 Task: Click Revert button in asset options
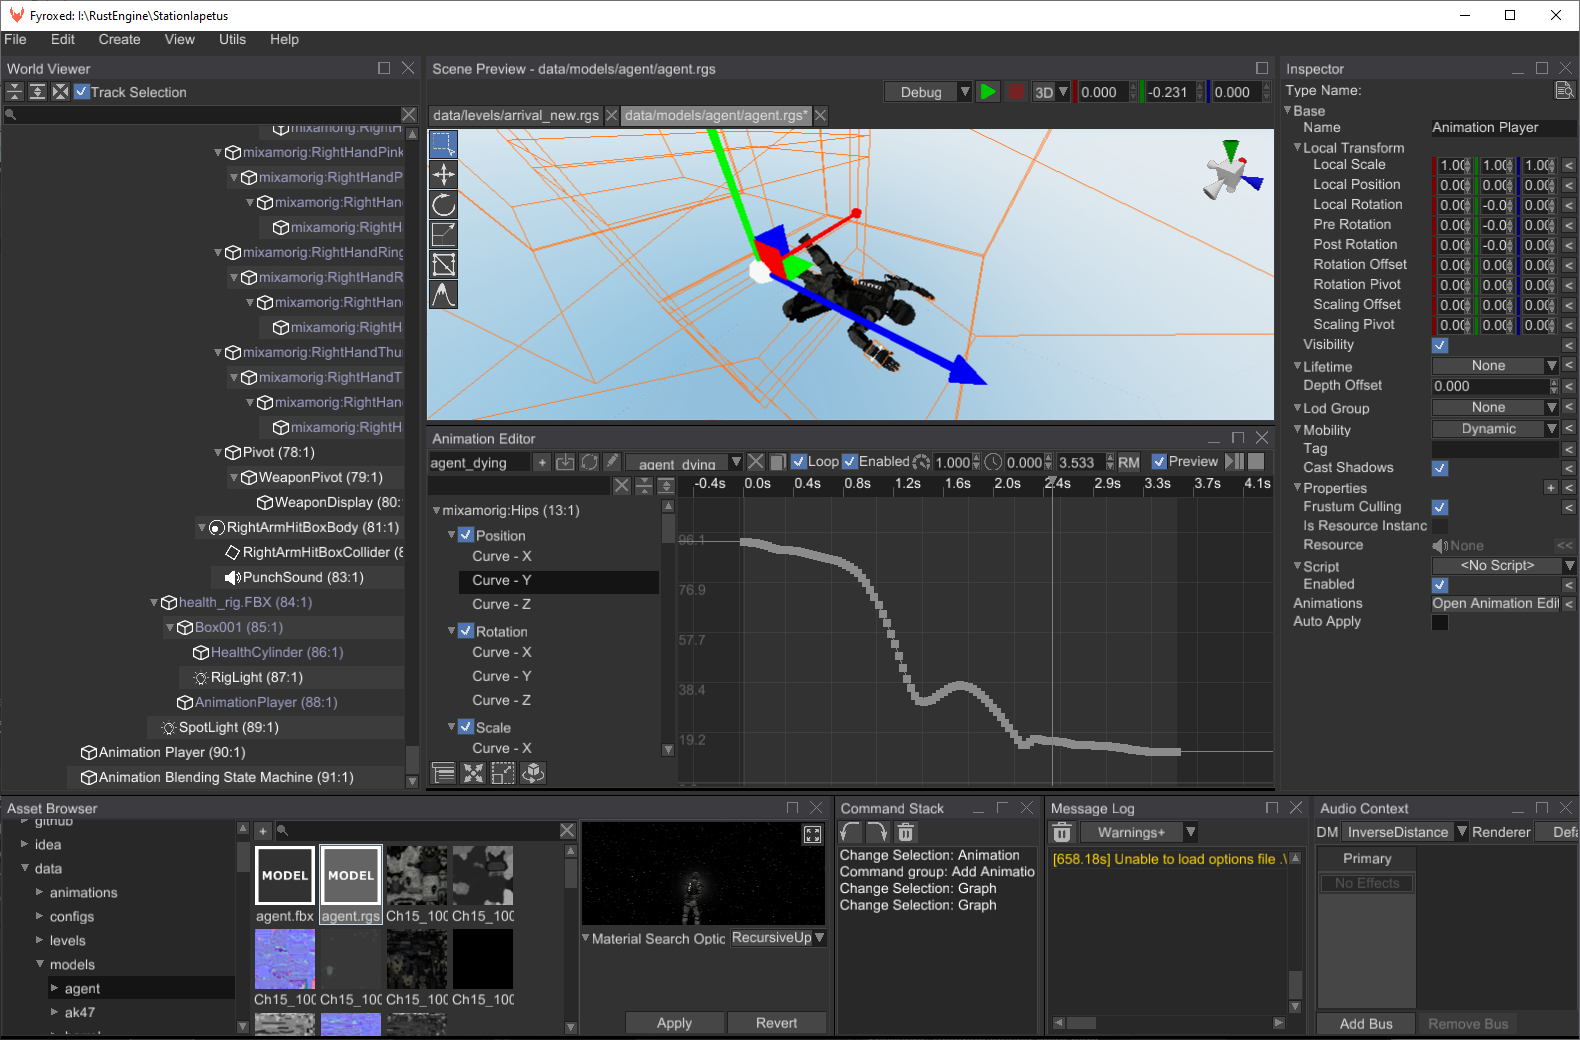pyautogui.click(x=777, y=1023)
